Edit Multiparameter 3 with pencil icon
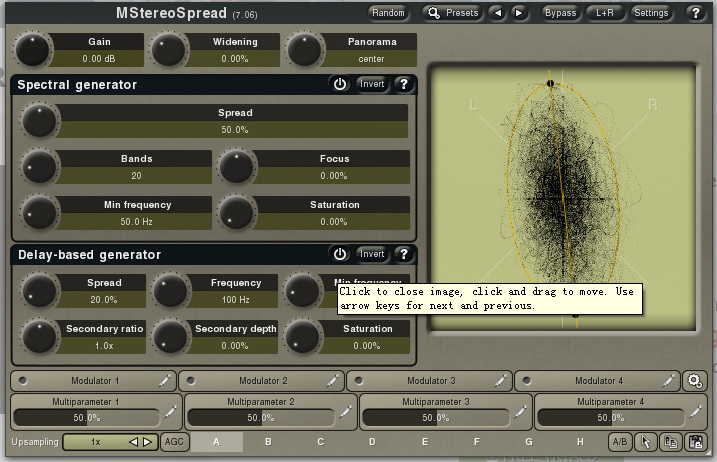The width and height of the screenshot is (717, 462). coord(520,412)
